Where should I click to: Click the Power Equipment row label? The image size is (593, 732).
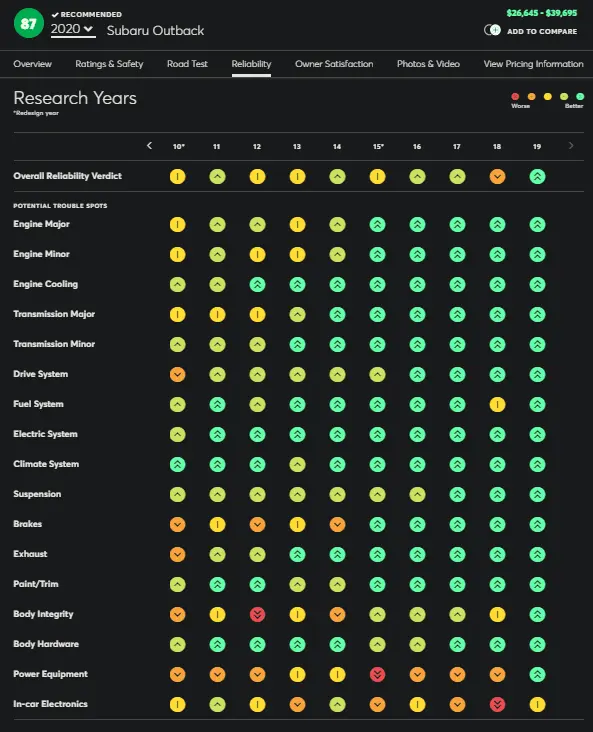click(x=50, y=674)
